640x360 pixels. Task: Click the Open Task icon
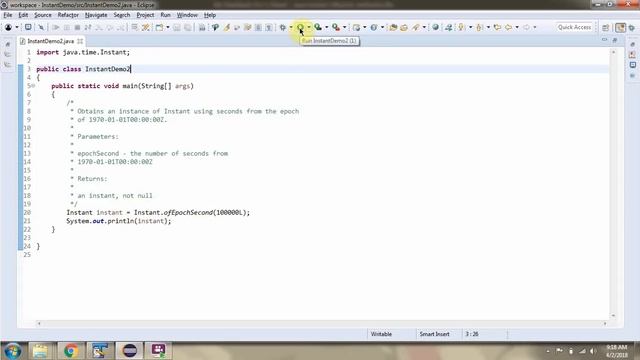[x=404, y=27]
